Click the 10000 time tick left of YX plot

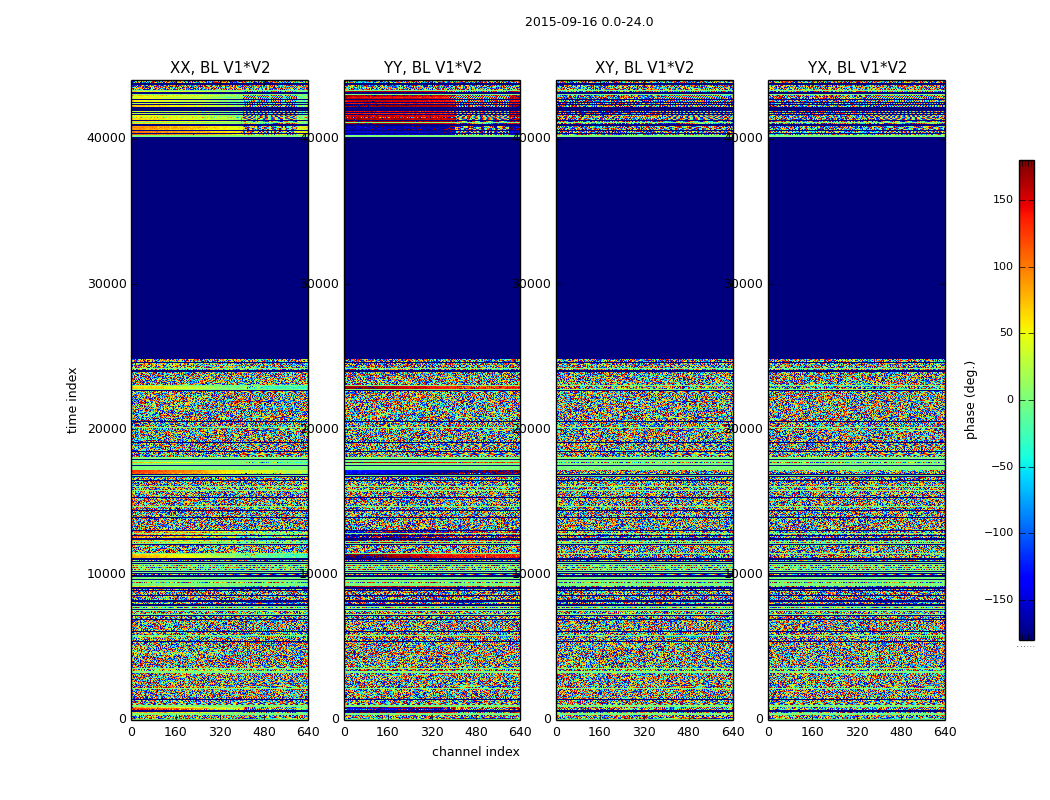point(744,574)
